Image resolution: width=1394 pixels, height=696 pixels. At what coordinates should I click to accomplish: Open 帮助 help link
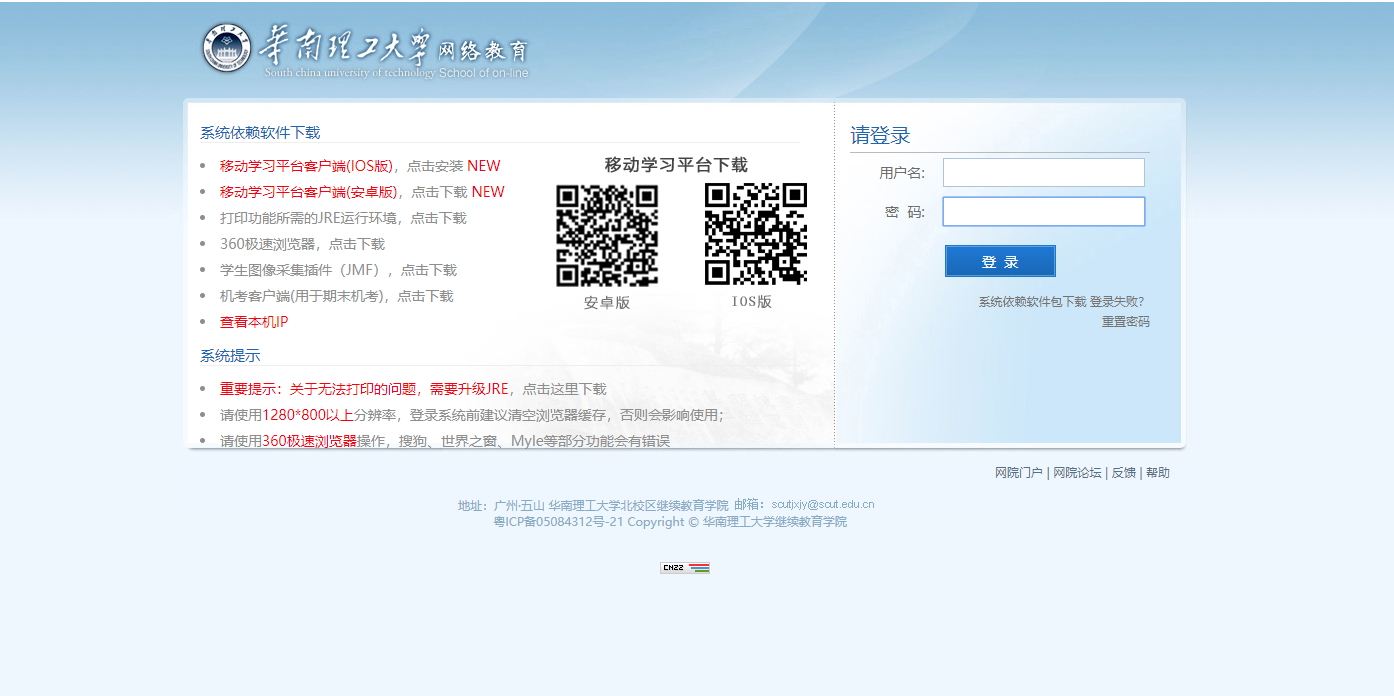coord(1158,473)
